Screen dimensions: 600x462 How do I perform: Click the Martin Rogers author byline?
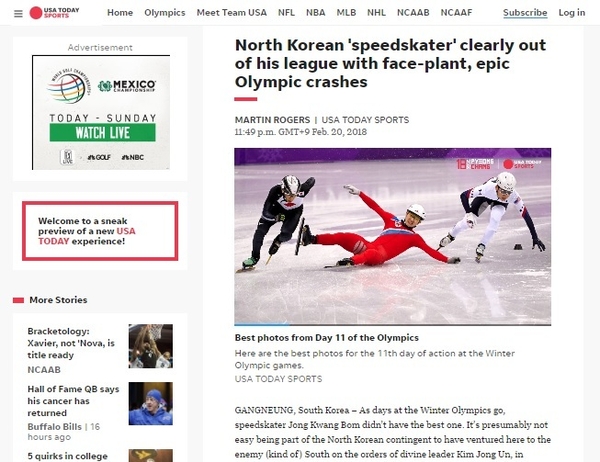click(272, 120)
